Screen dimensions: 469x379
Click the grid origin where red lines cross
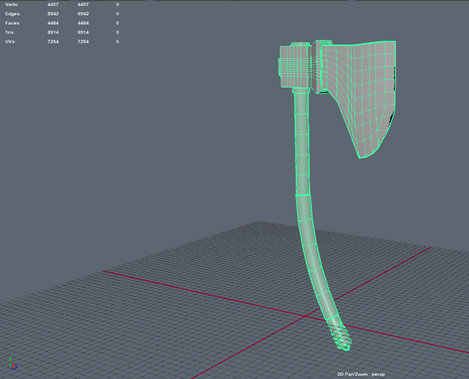tap(305, 316)
